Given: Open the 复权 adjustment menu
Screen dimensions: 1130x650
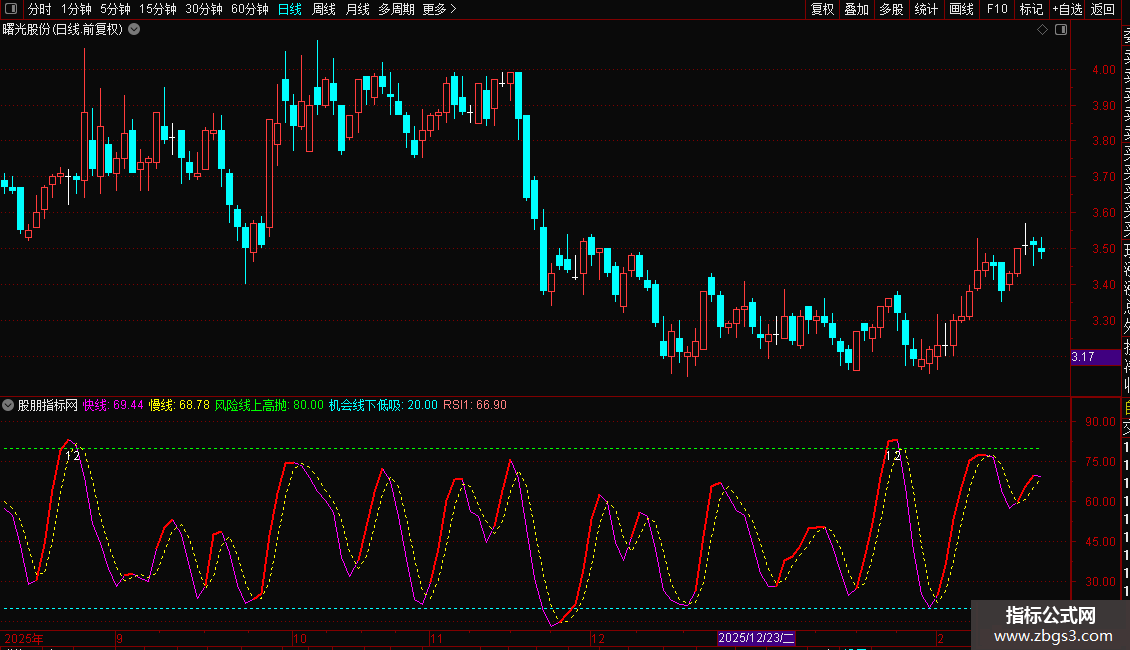Looking at the screenshot, I should coord(822,9).
